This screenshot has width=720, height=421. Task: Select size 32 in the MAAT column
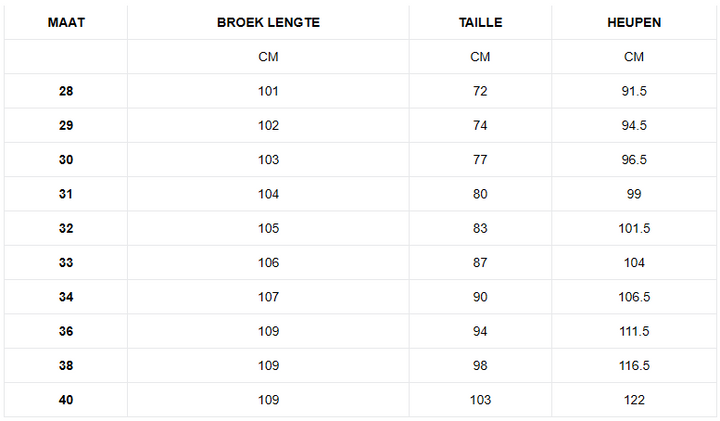coord(66,228)
